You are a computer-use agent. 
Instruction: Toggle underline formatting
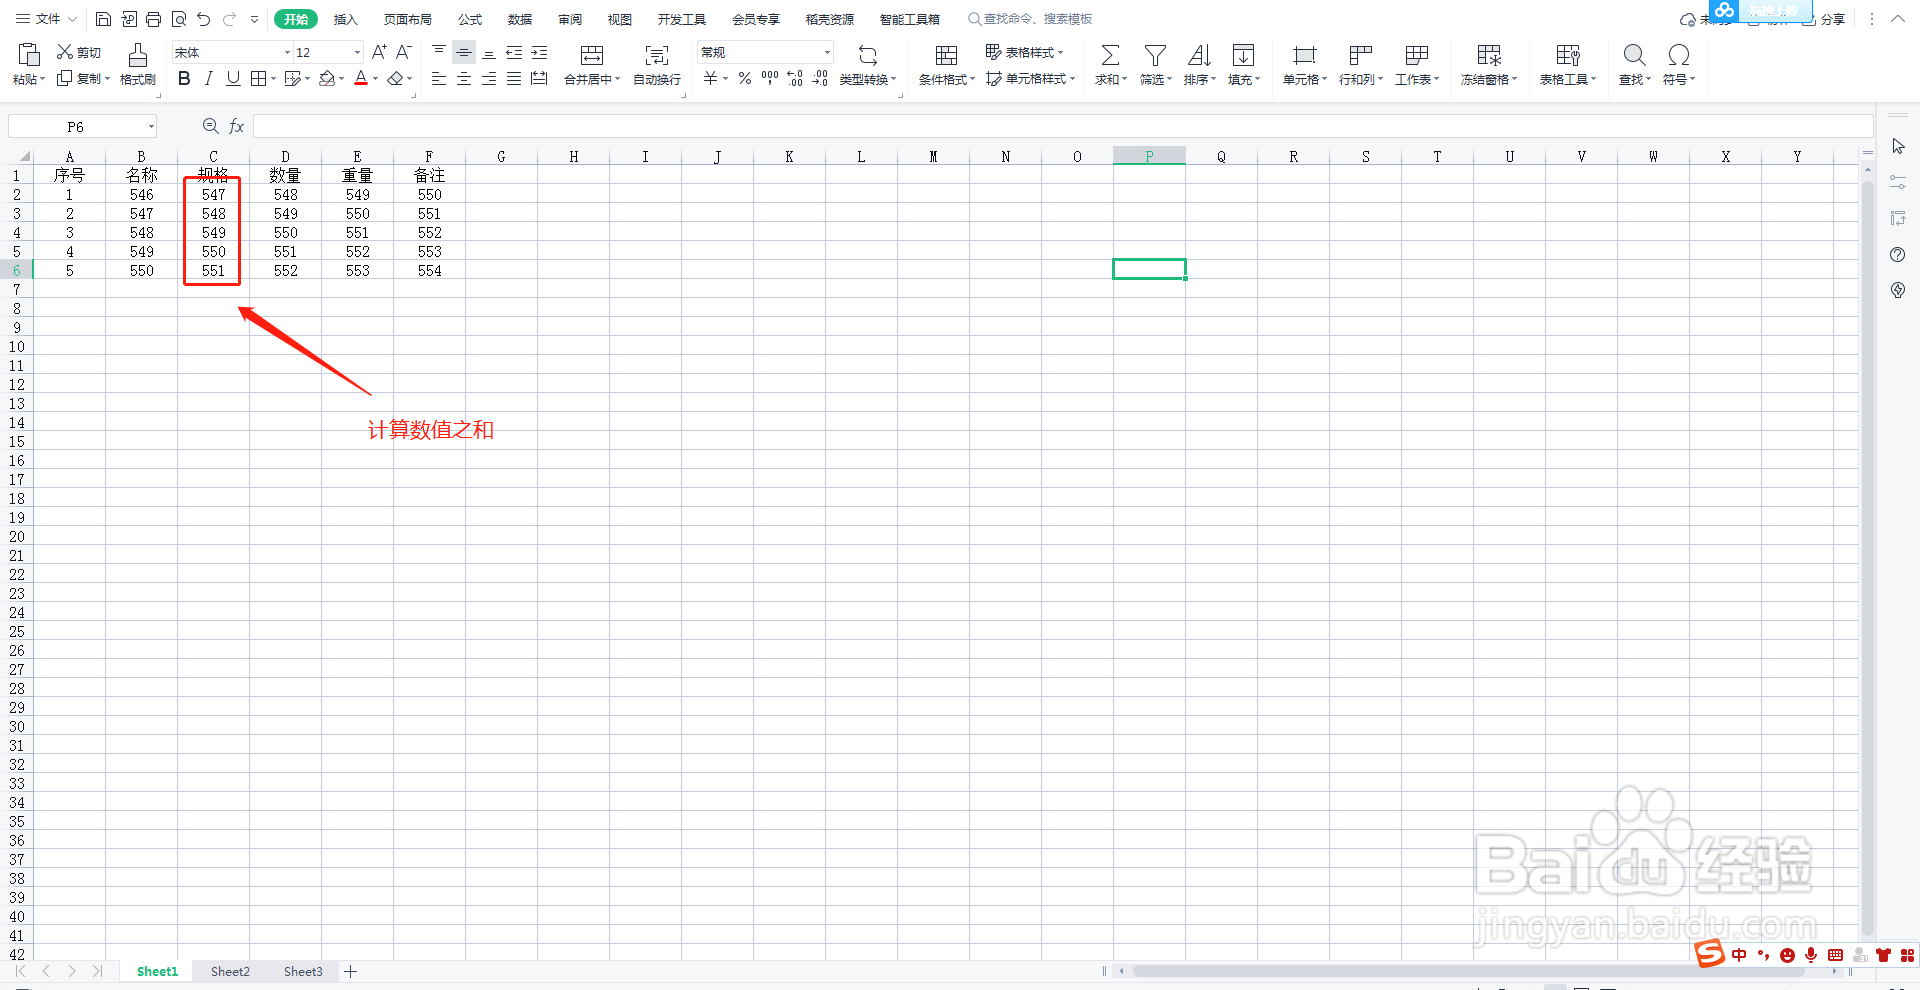(233, 78)
